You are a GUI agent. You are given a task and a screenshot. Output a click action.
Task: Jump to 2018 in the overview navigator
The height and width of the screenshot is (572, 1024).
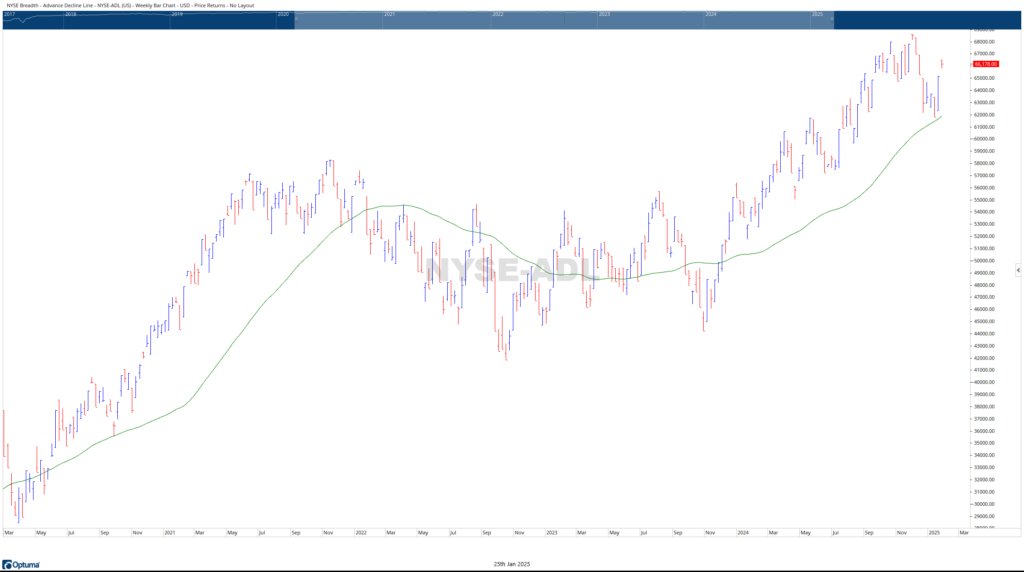click(71, 15)
